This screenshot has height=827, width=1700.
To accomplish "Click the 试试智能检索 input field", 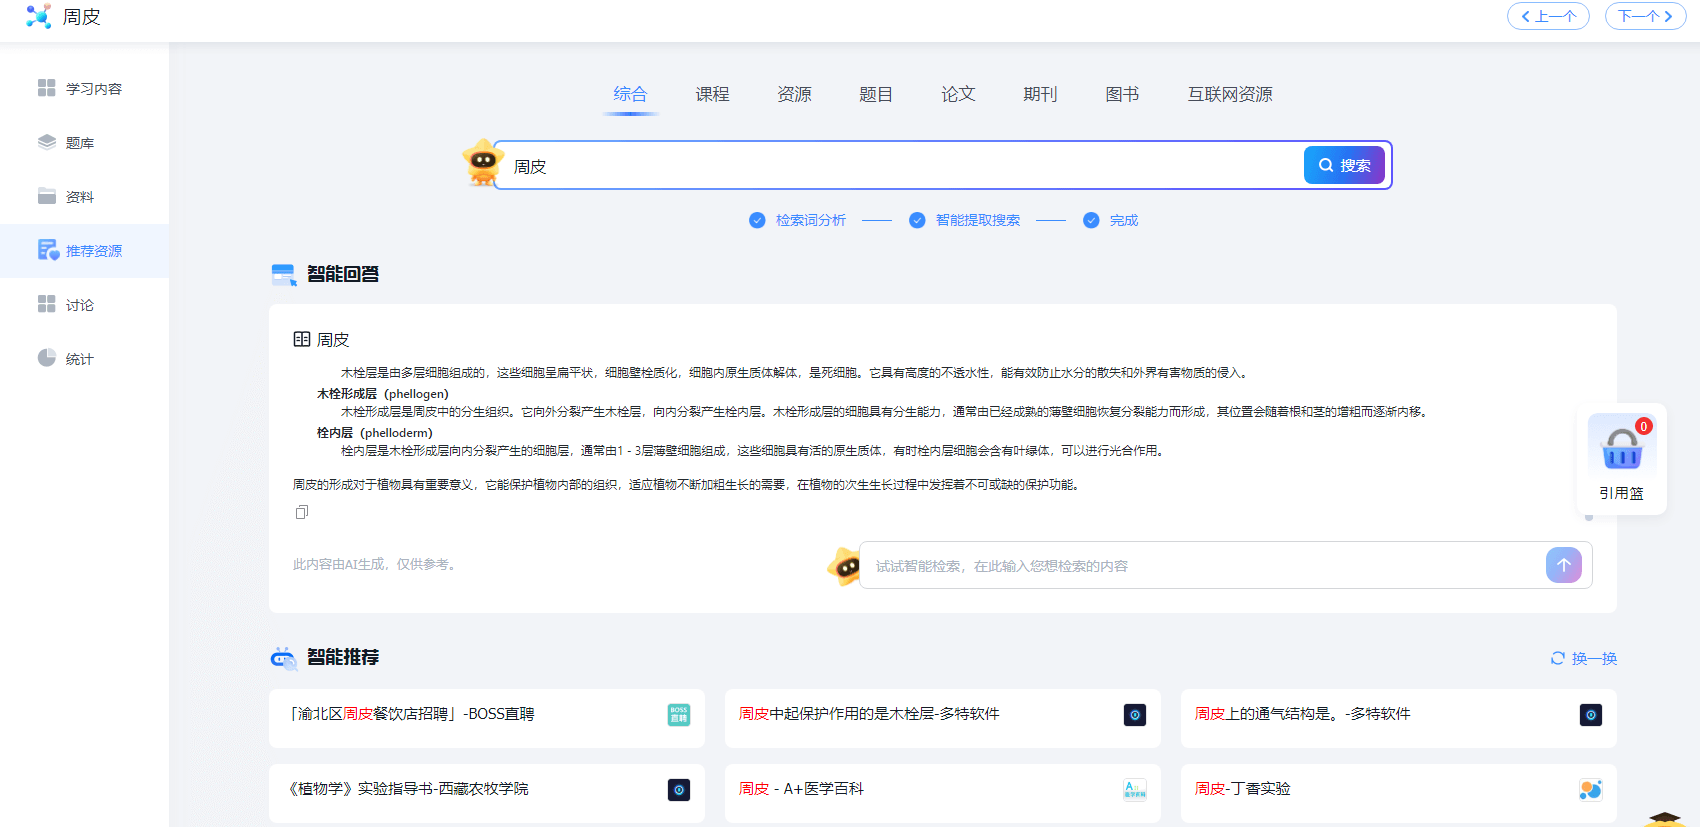I will [1200, 566].
